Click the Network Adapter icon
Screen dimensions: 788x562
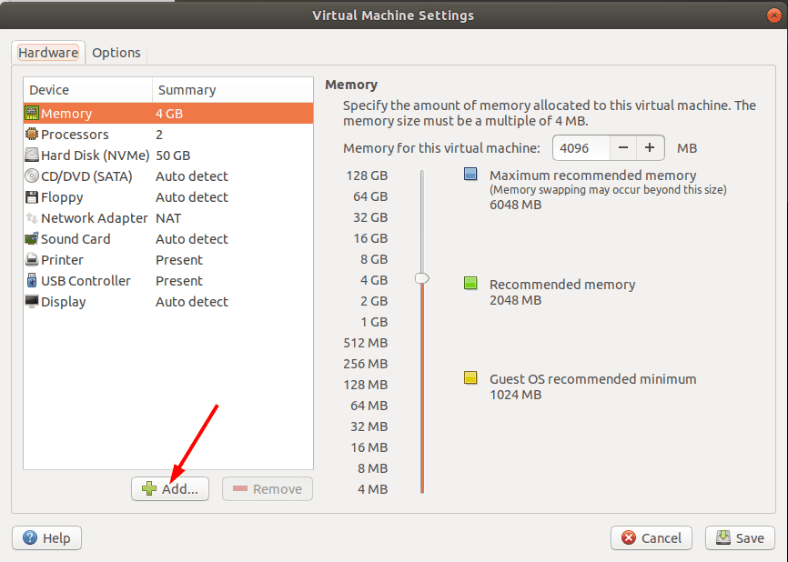pyautogui.click(x=32, y=218)
